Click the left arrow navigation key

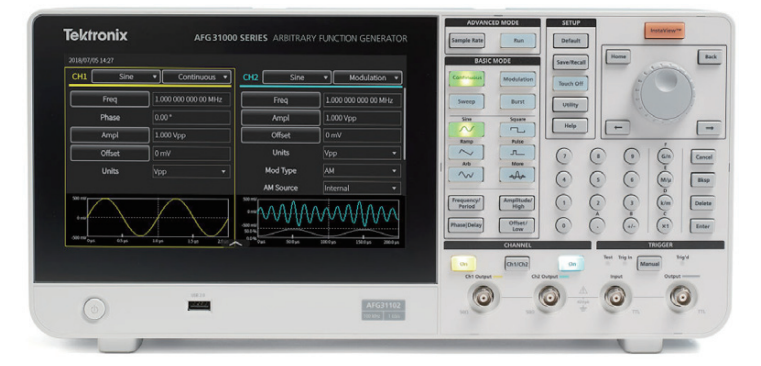tap(618, 128)
